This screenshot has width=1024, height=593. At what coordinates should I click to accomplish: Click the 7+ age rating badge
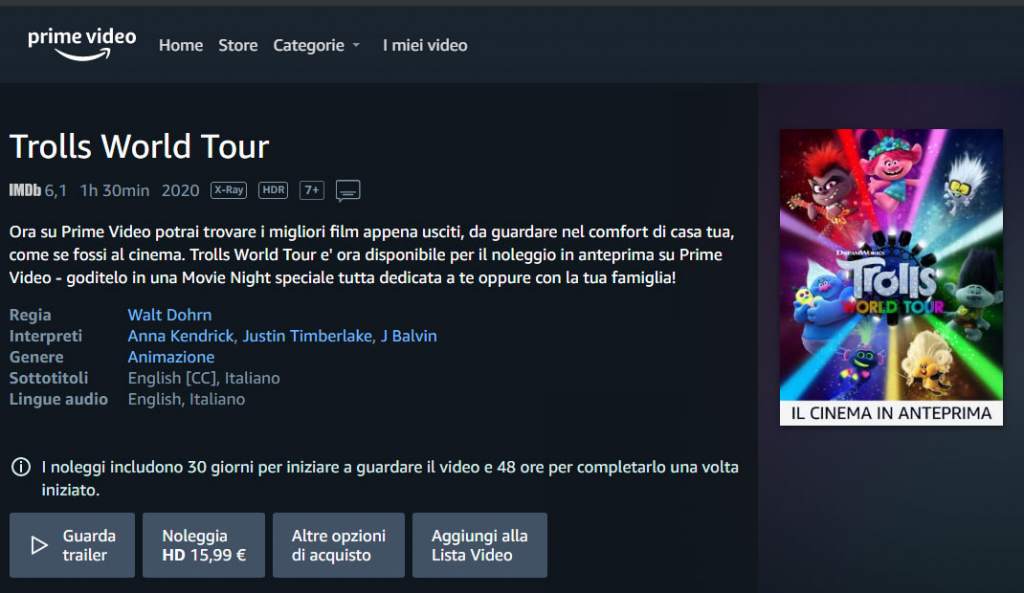pos(312,190)
